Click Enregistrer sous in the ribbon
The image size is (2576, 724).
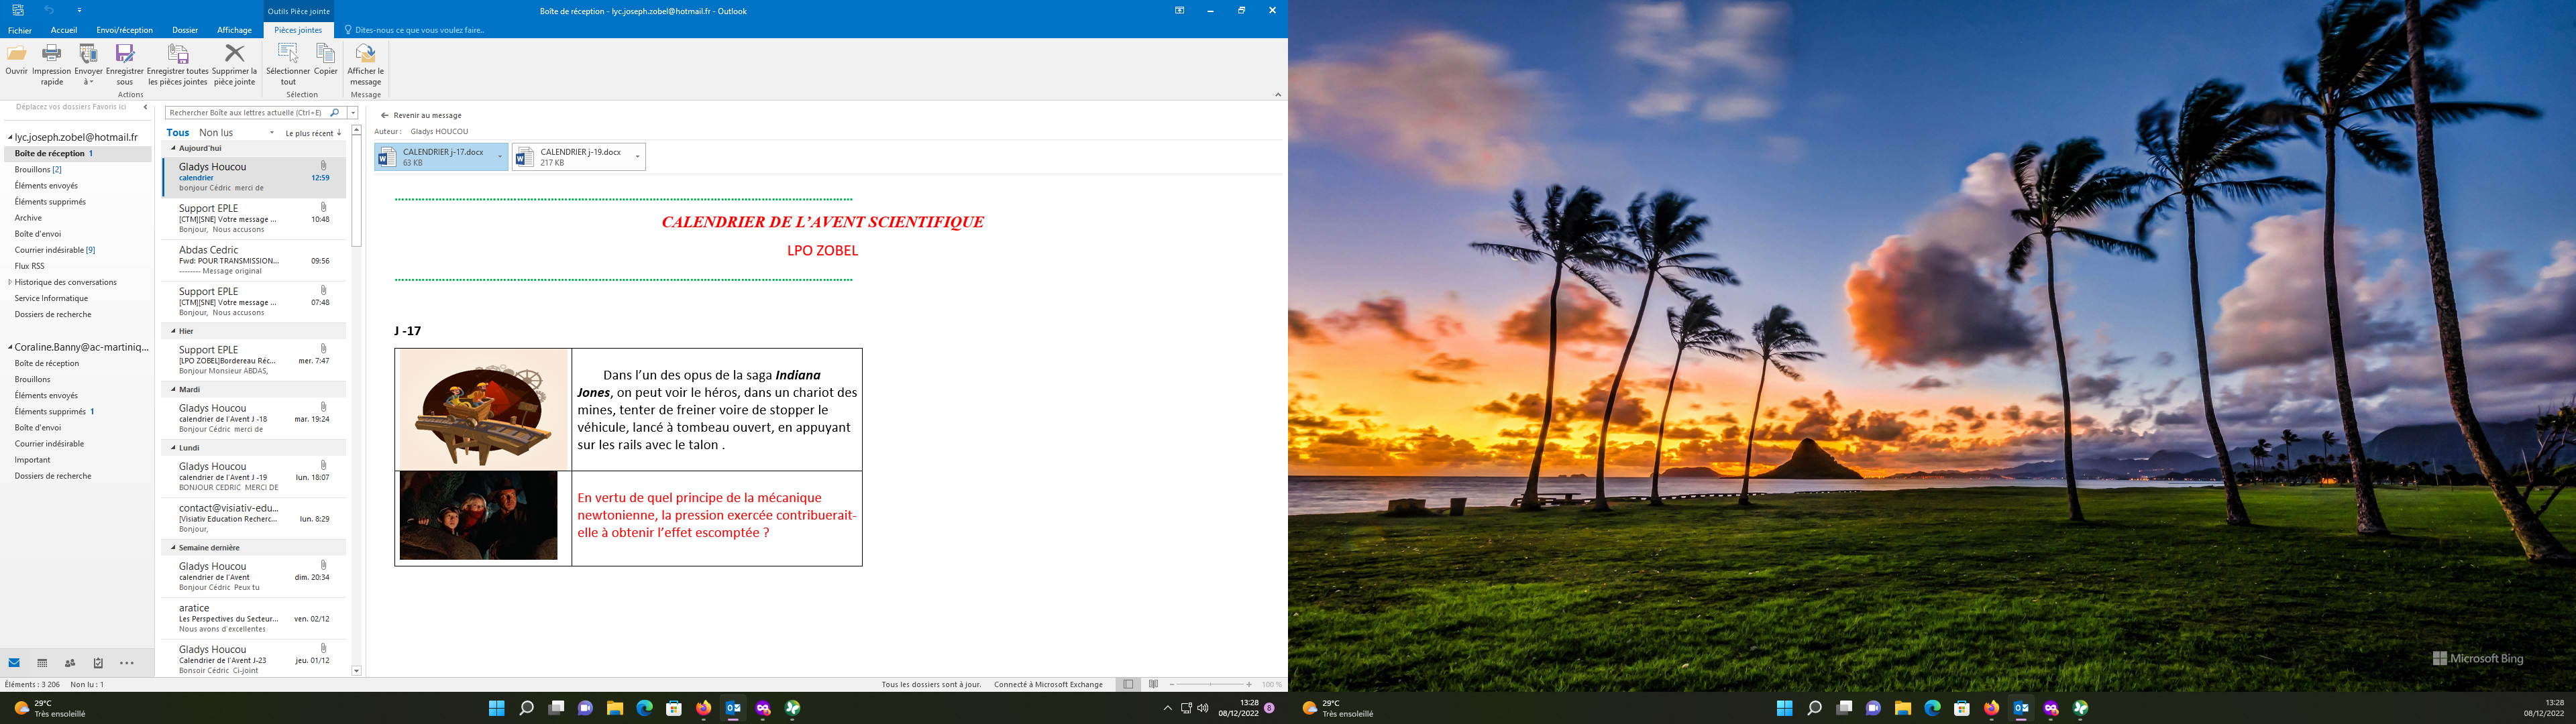click(124, 55)
